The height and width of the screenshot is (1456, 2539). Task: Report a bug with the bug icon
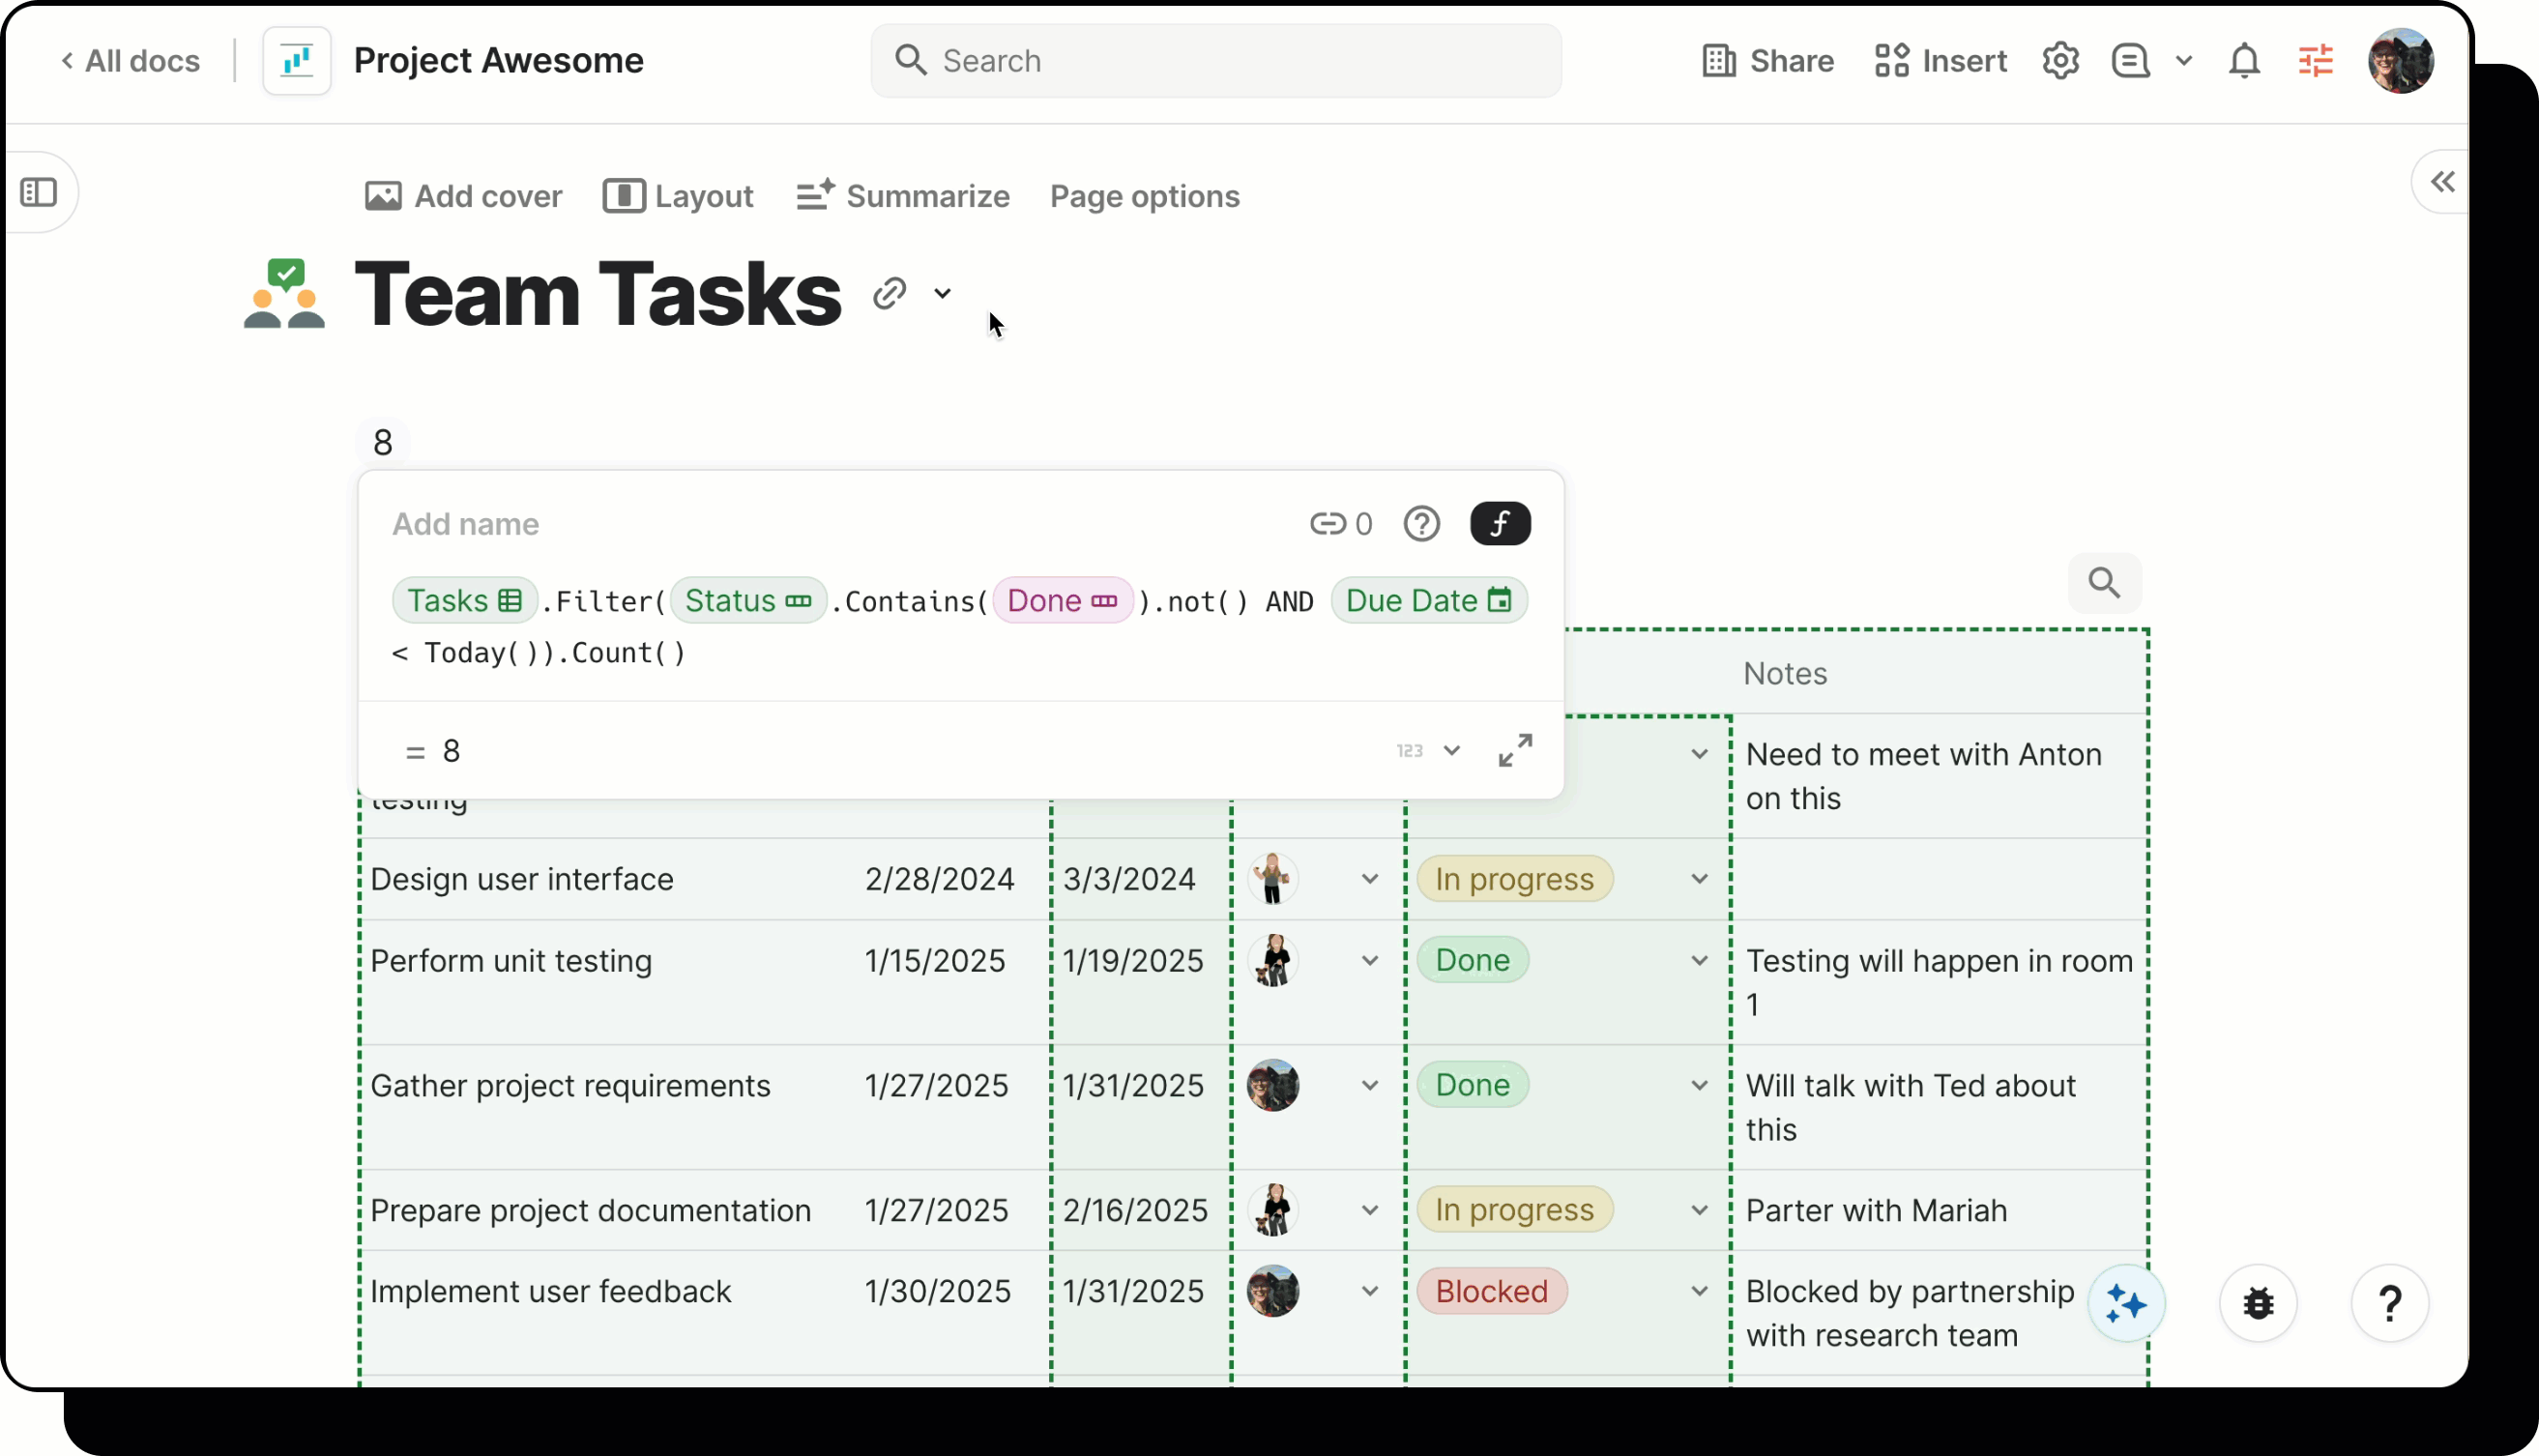[2258, 1302]
